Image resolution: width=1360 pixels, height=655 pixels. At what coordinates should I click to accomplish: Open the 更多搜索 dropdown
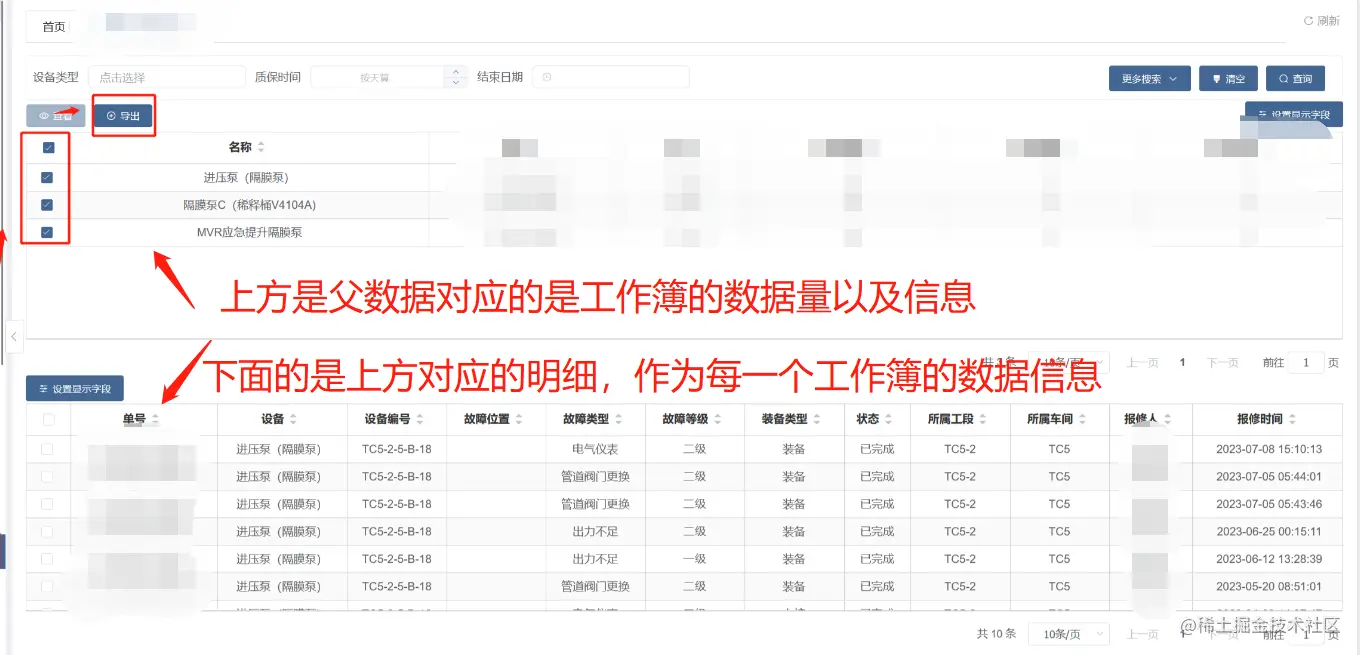click(1149, 78)
